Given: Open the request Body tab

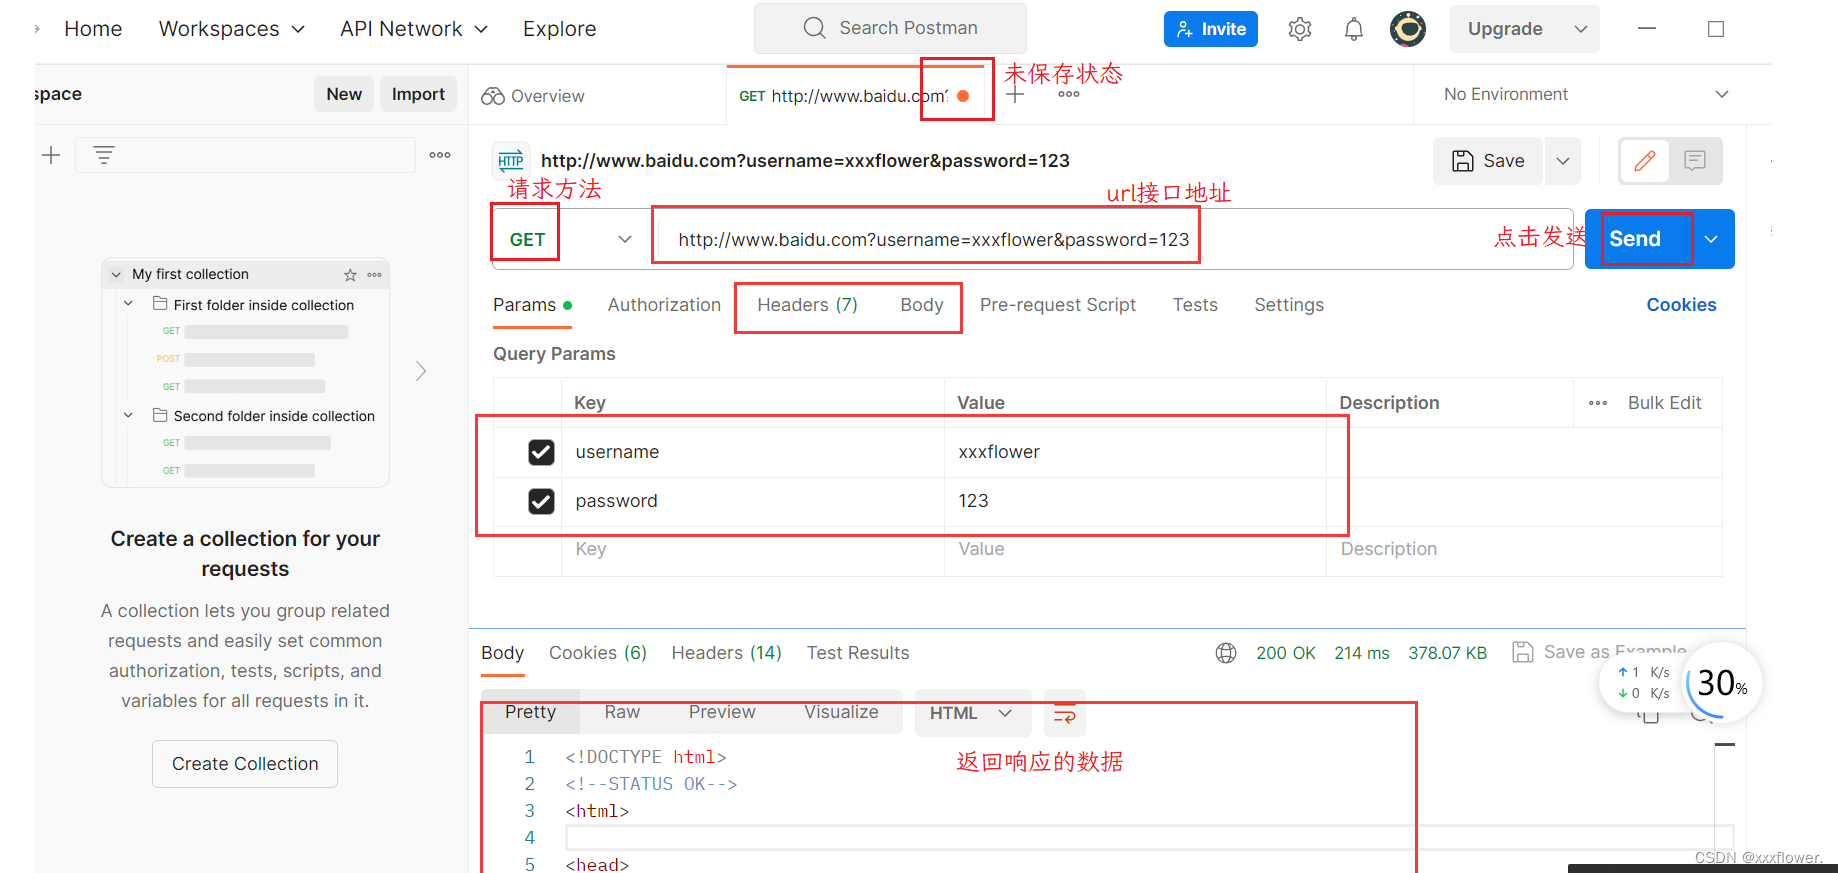Looking at the screenshot, I should pos(921,305).
